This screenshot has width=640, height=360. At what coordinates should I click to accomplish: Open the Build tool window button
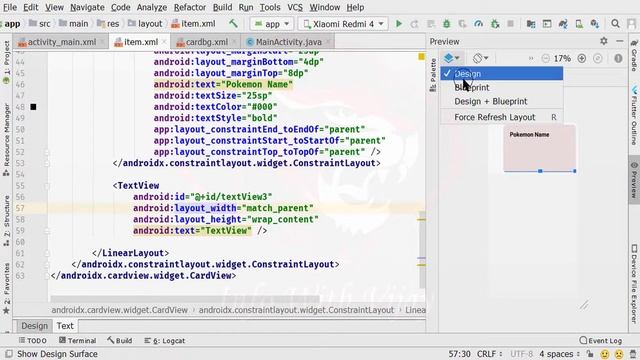pyautogui.click(x=120, y=340)
